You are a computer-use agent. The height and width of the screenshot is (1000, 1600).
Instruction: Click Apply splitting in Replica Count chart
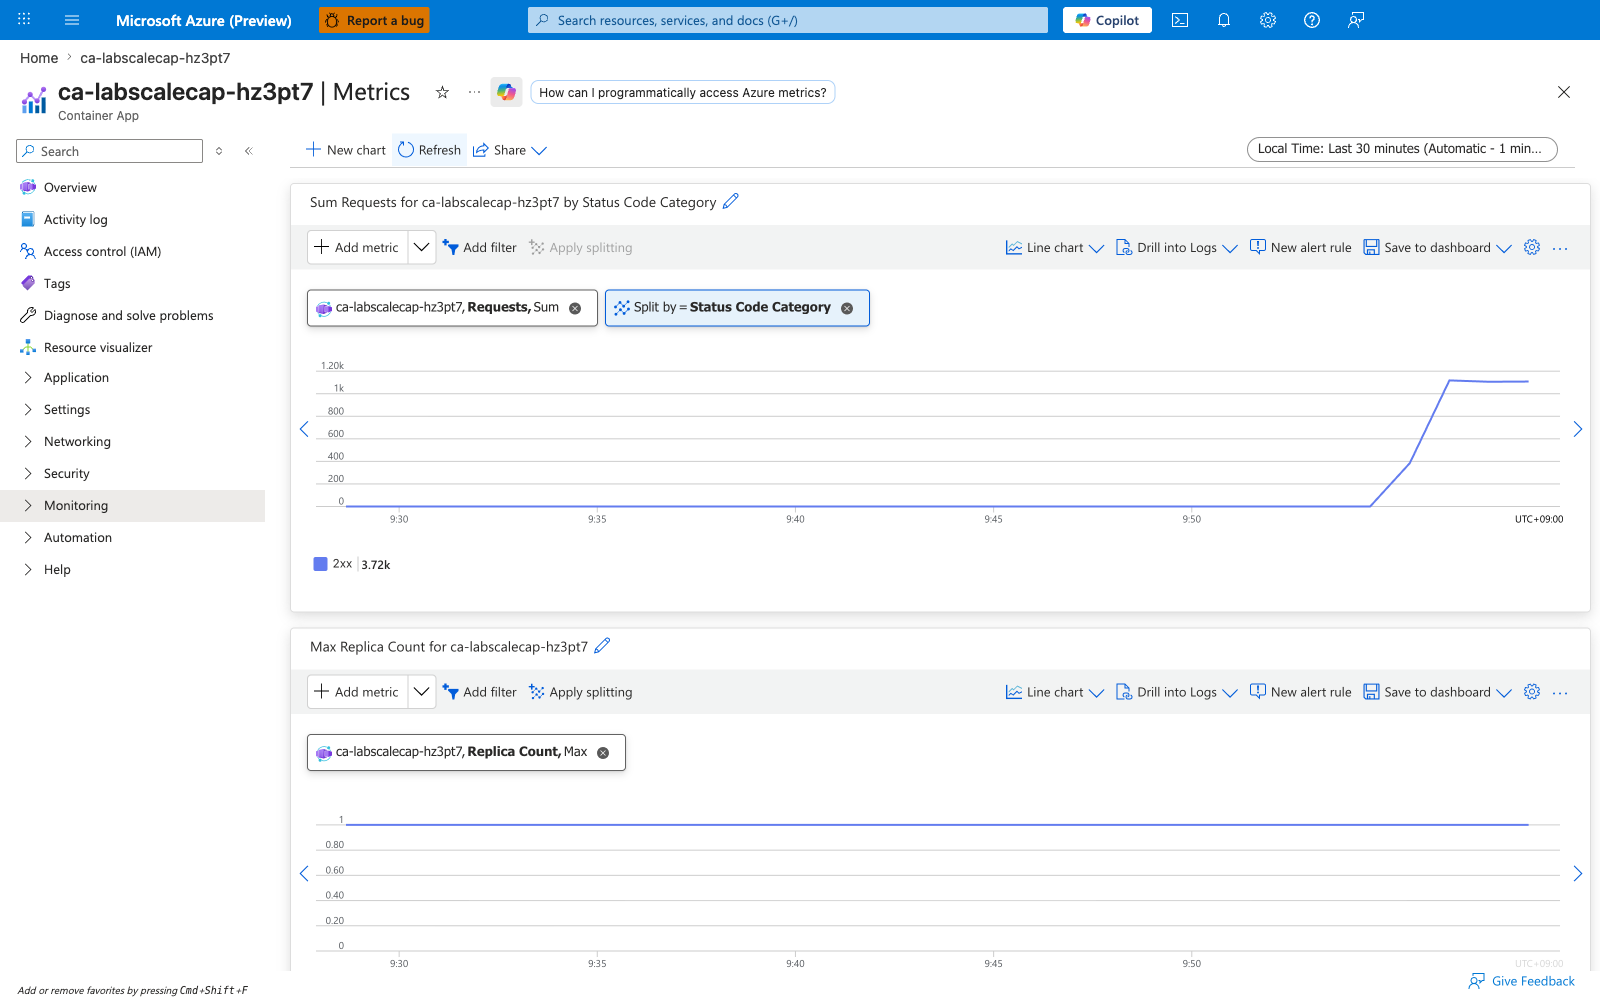pyautogui.click(x=581, y=692)
